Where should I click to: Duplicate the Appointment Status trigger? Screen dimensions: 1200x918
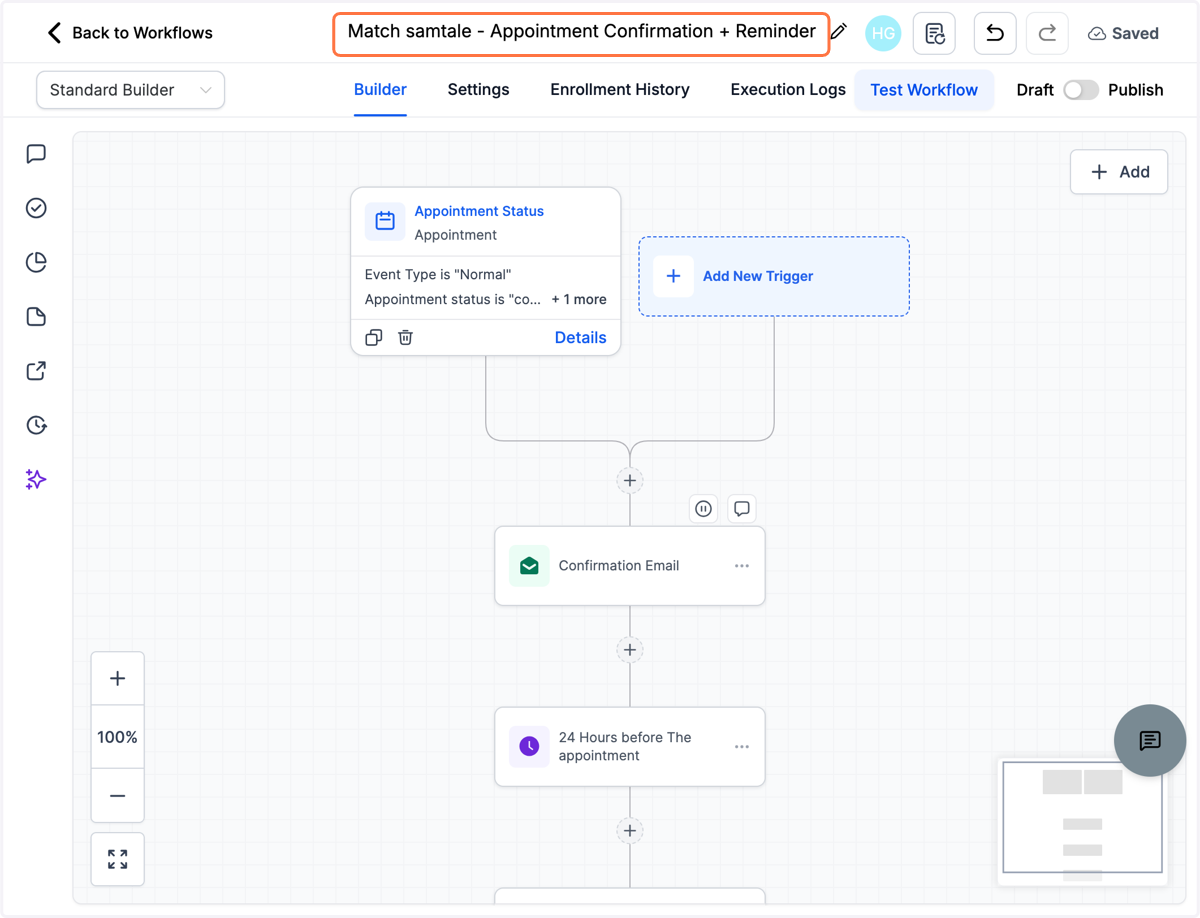click(x=374, y=338)
